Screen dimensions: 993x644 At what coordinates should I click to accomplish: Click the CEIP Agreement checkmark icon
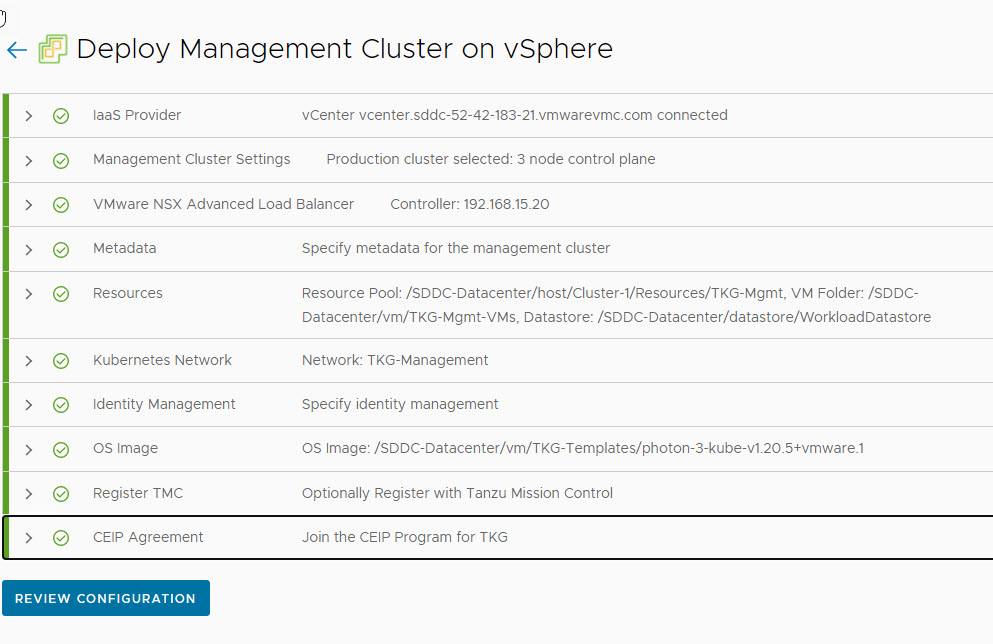click(61, 538)
